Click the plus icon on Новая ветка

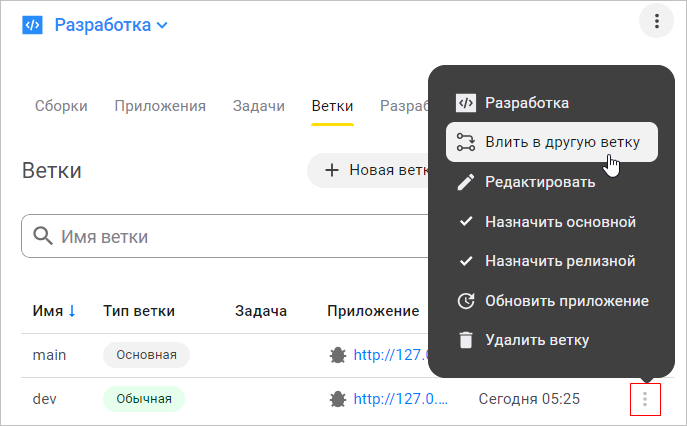tap(332, 170)
